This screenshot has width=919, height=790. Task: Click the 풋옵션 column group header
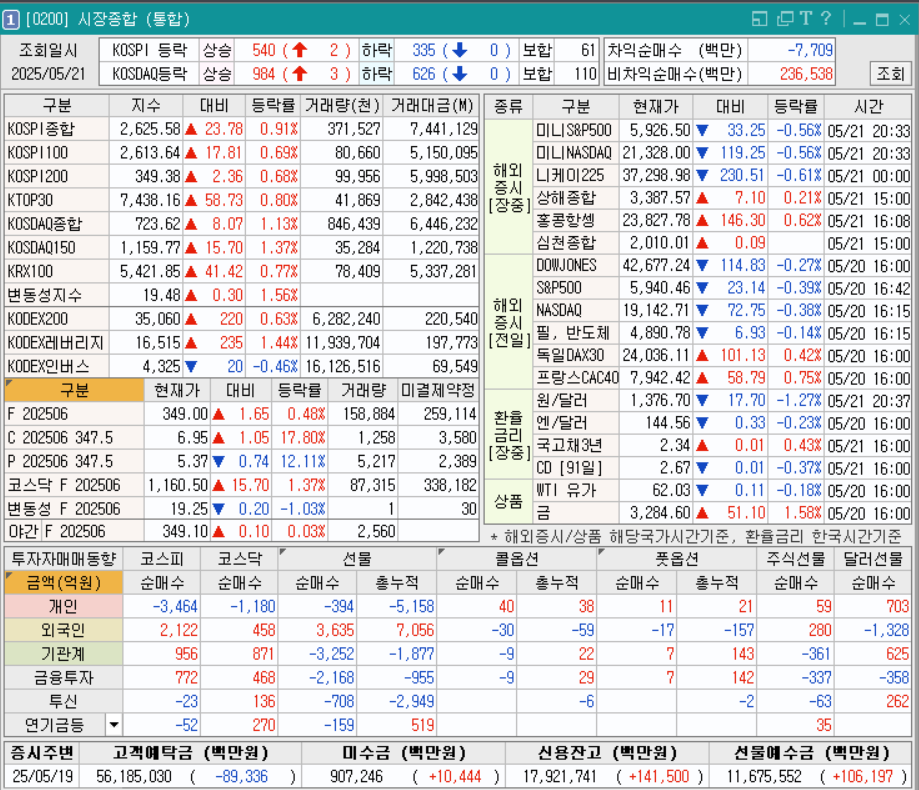tap(677, 559)
